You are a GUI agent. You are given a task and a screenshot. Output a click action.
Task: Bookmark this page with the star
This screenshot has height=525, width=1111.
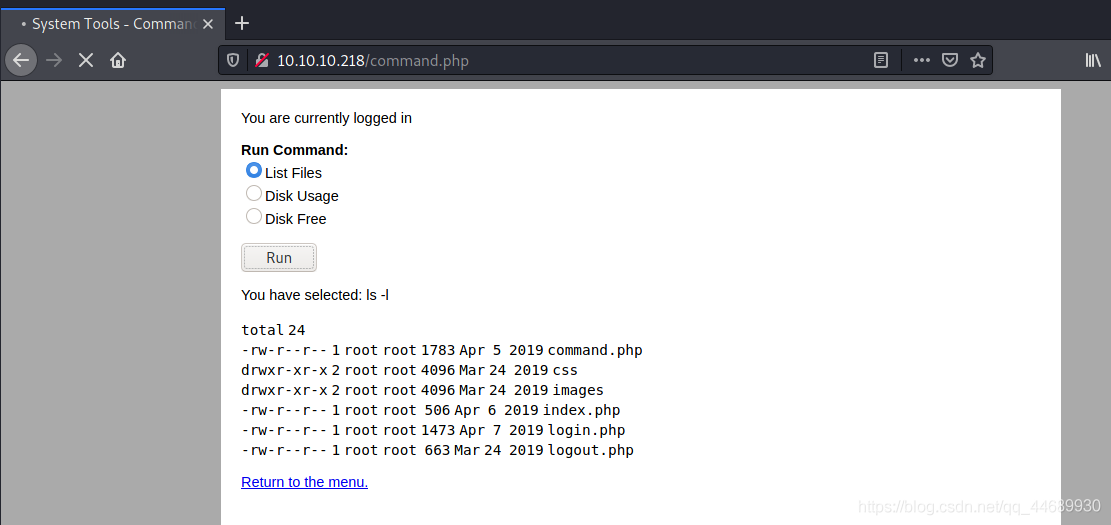[978, 60]
